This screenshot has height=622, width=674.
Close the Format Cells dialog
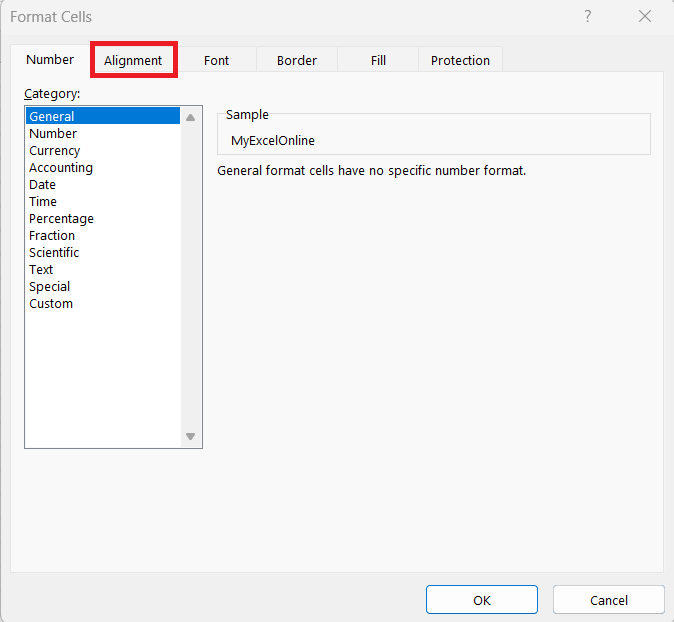pos(645,16)
